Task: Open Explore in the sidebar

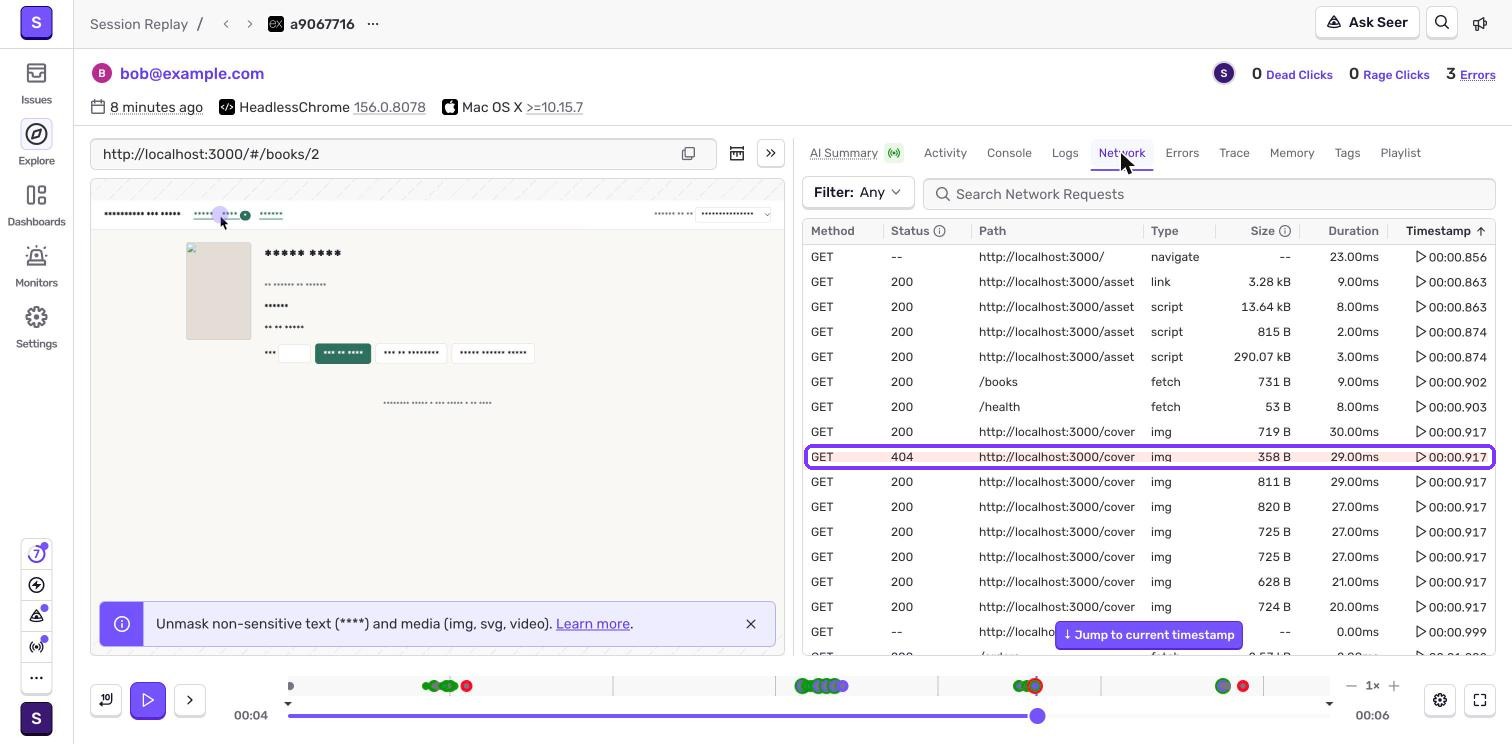Action: pos(36,144)
